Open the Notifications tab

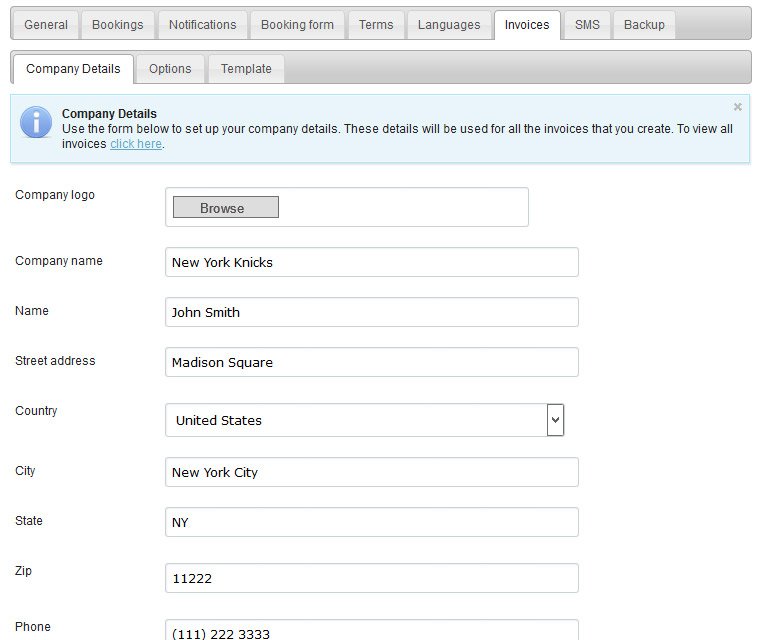203,25
